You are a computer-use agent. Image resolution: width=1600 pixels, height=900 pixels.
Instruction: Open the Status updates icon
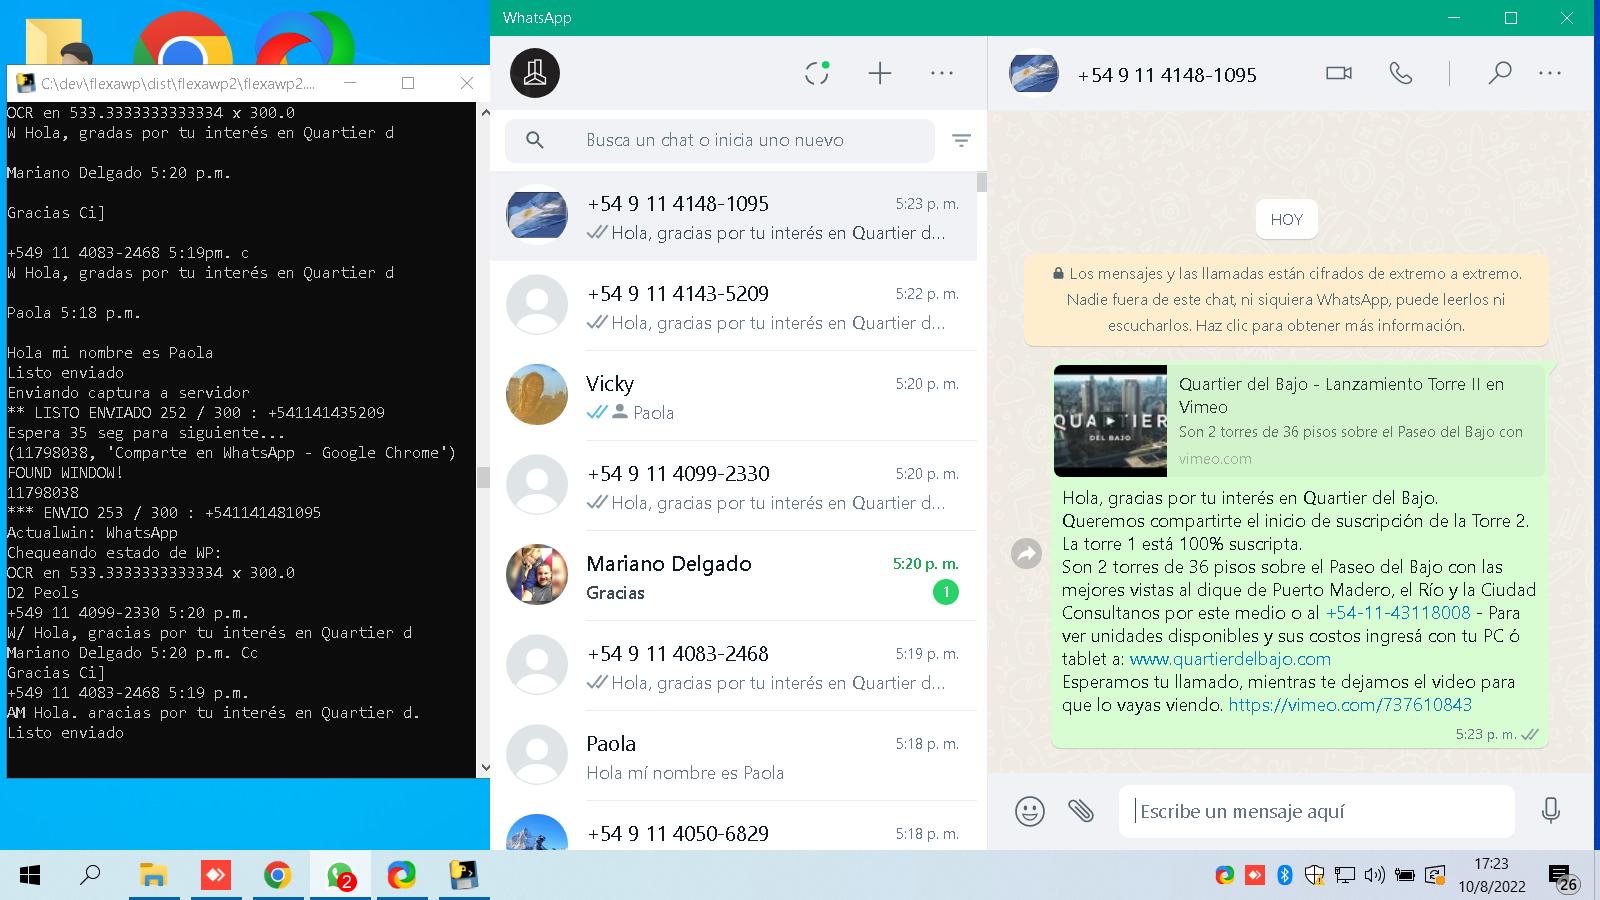(817, 73)
